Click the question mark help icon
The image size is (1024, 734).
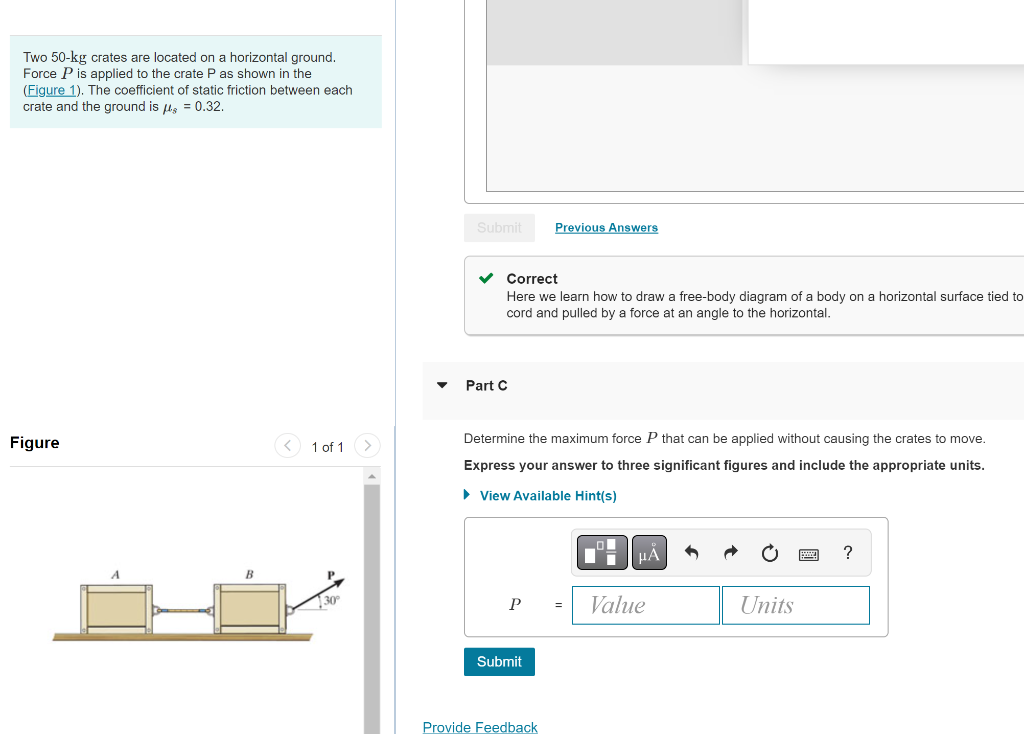[847, 552]
